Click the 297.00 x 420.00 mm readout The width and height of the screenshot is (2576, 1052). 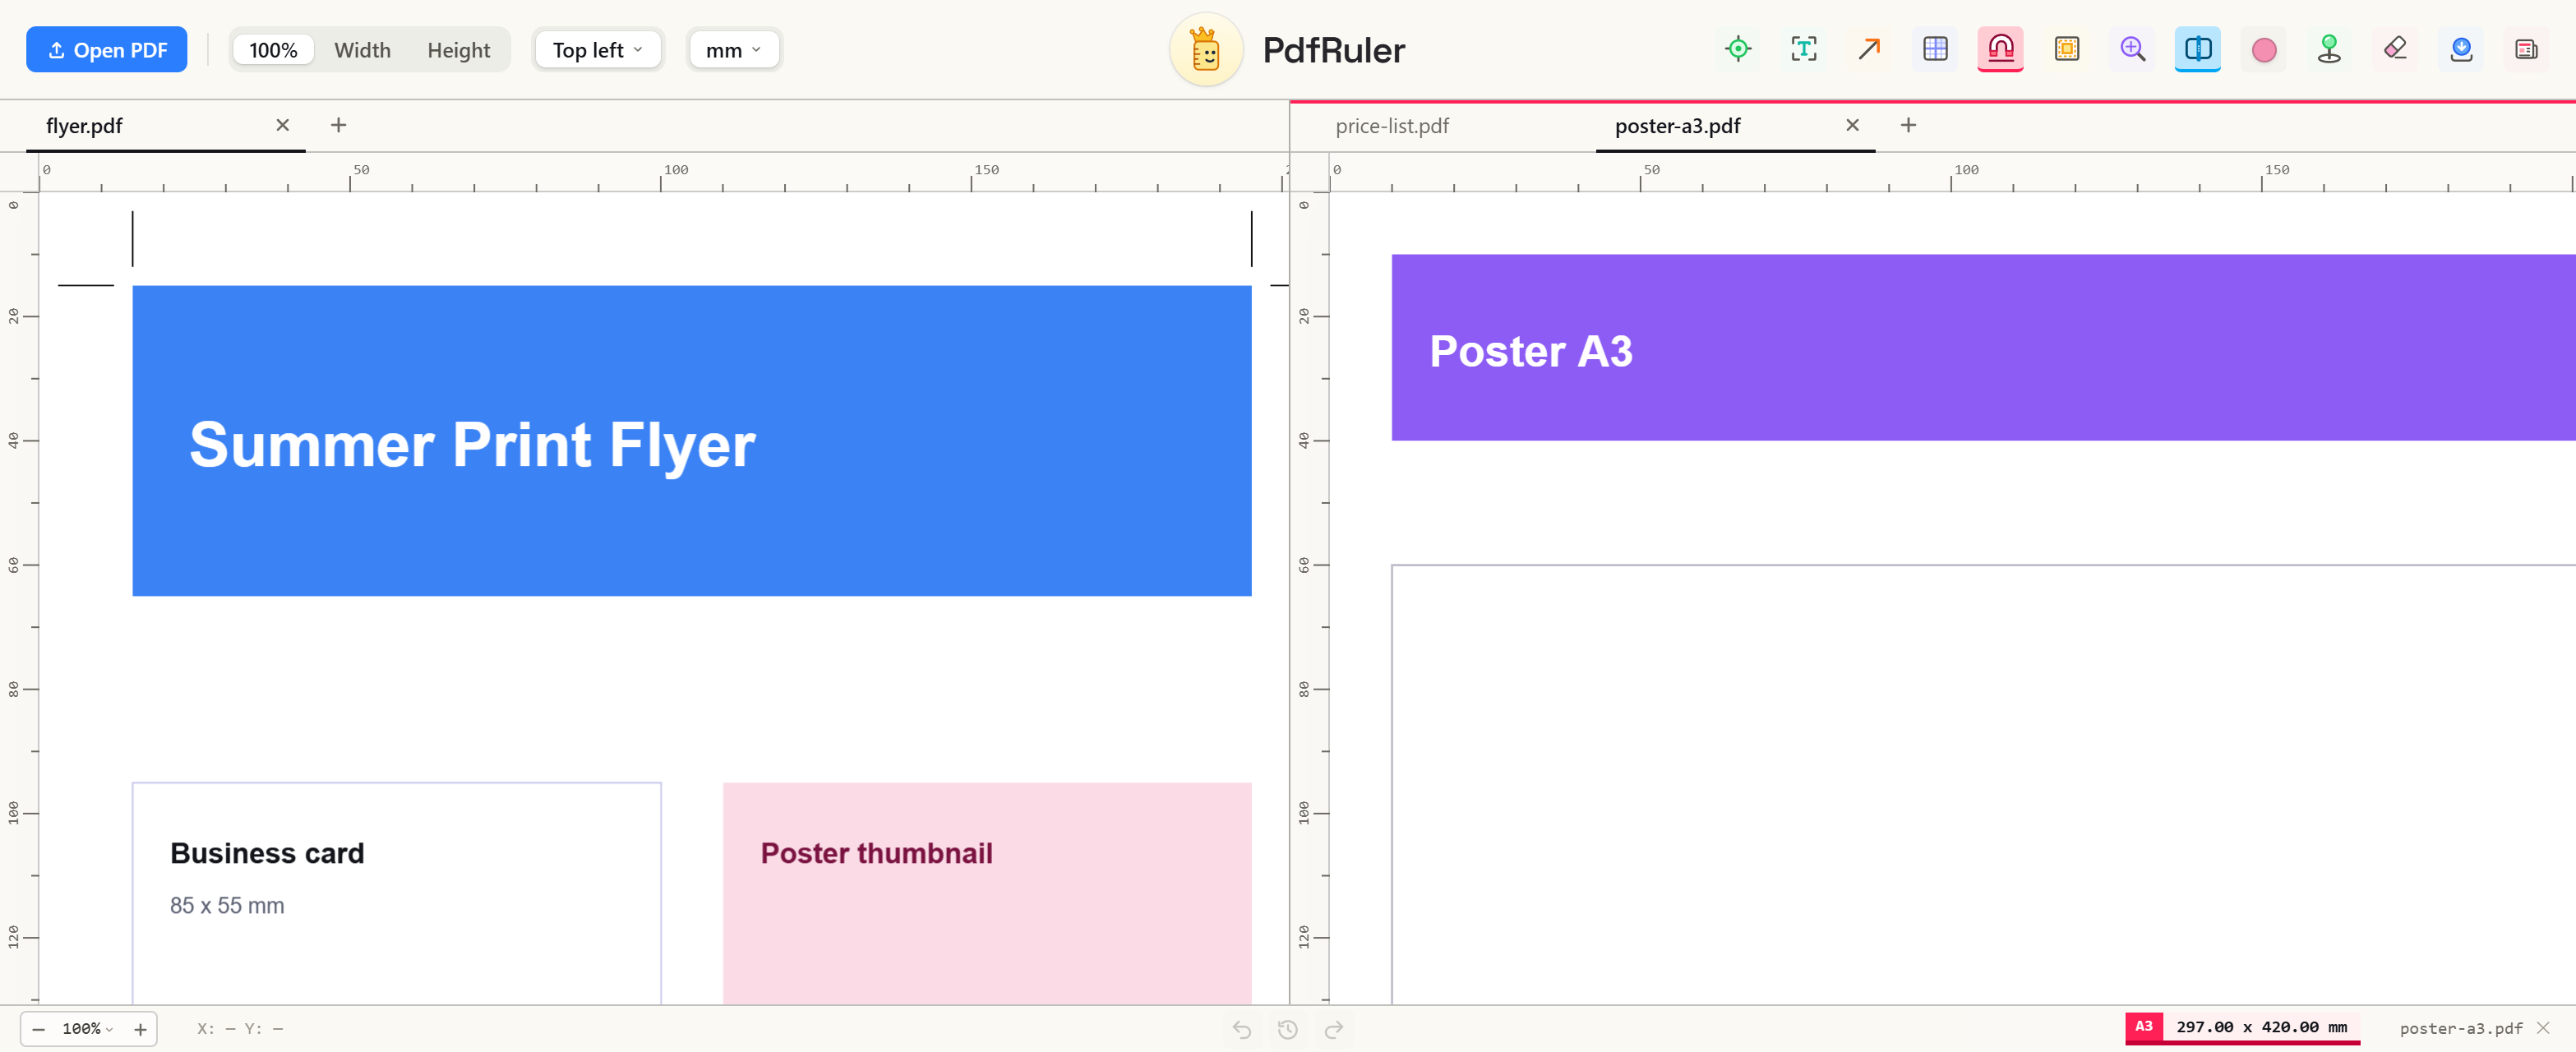pos(2261,1027)
